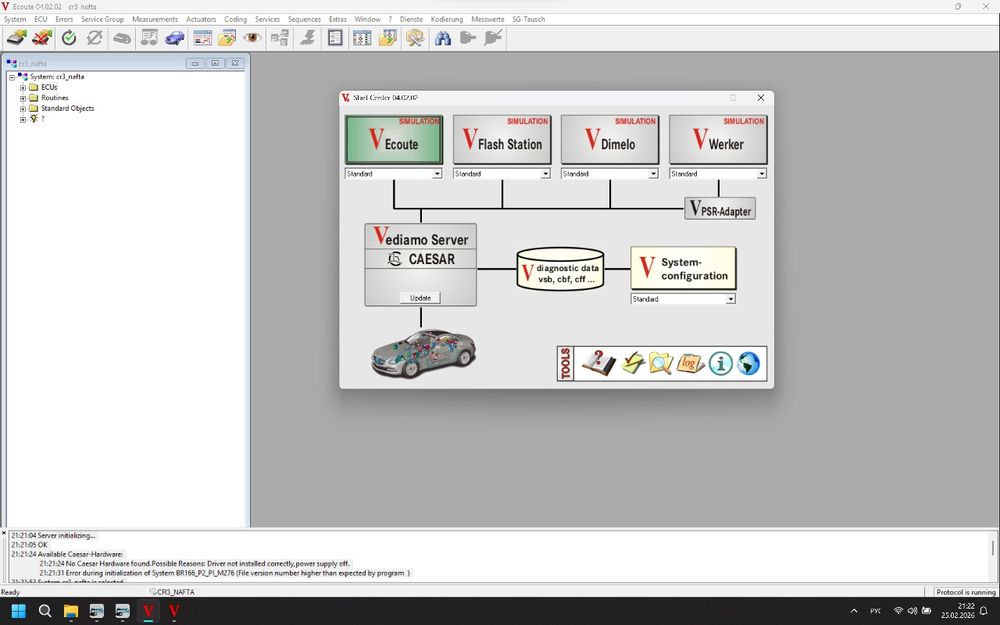Click the binoculars toolbar icon

click(443, 38)
